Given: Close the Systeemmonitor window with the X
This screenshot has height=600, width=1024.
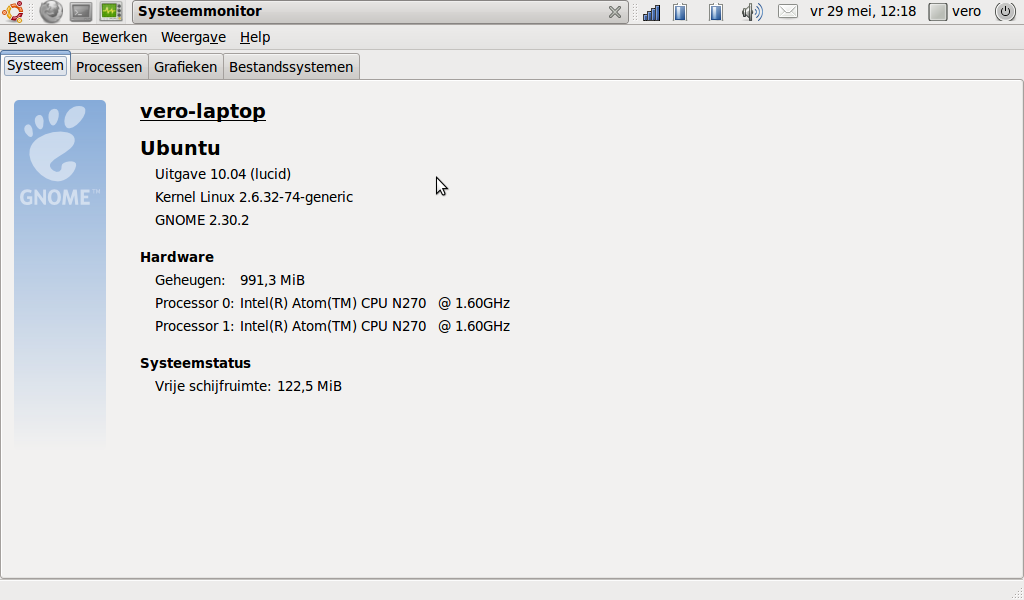Looking at the screenshot, I should (615, 12).
